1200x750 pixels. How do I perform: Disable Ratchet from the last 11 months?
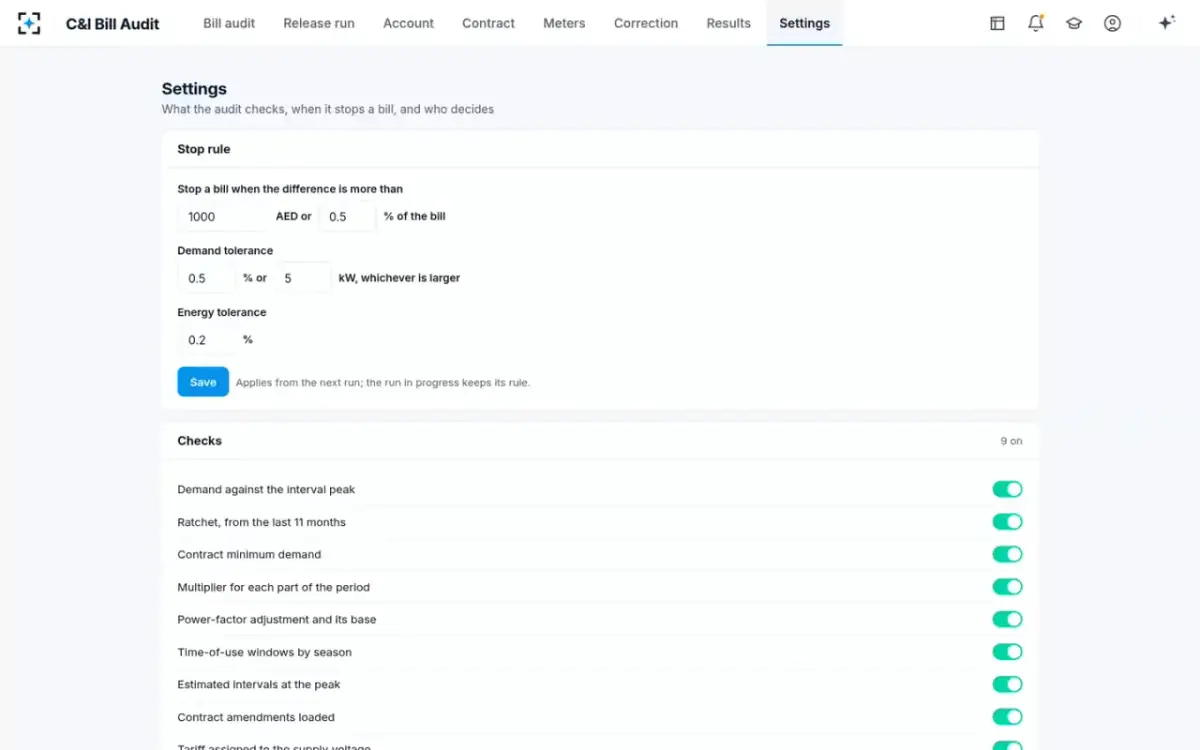coord(1007,522)
